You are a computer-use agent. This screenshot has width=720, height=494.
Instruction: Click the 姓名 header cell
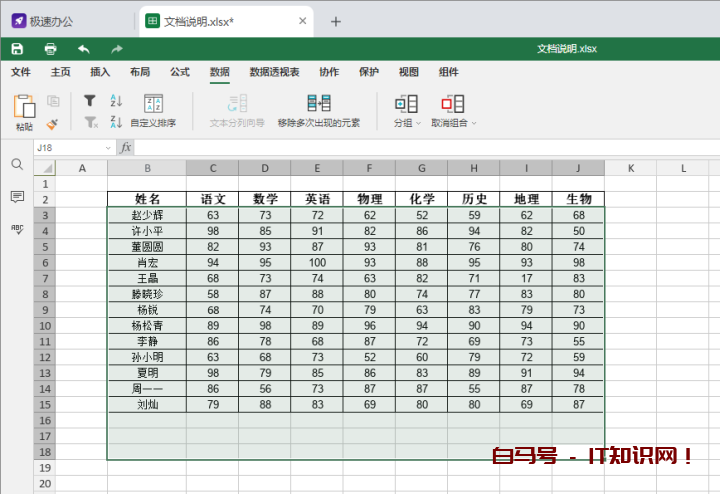147,199
